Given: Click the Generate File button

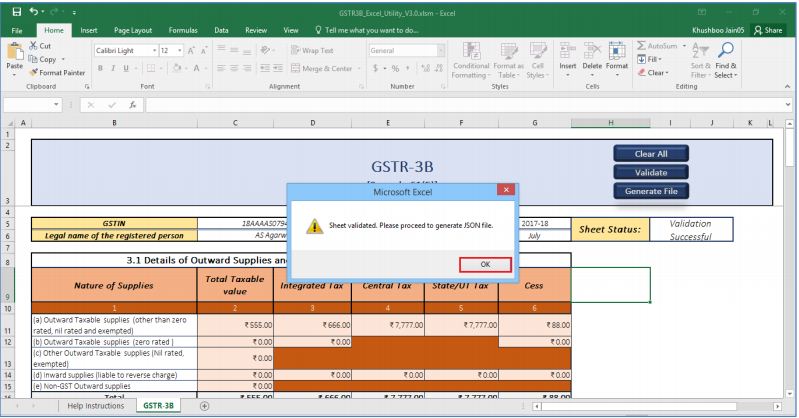Looking at the screenshot, I should click(651, 191).
